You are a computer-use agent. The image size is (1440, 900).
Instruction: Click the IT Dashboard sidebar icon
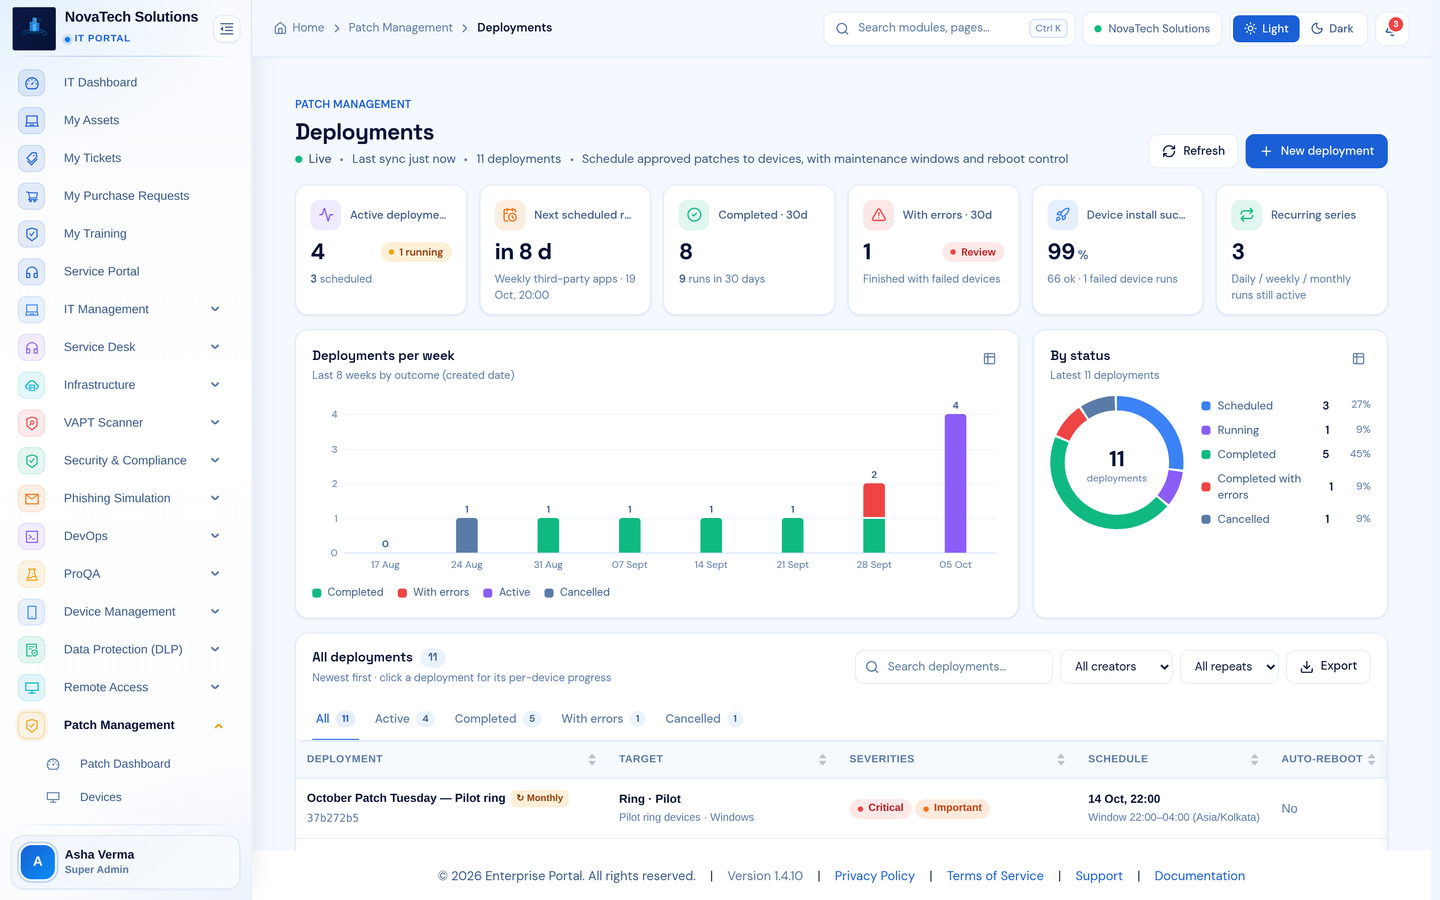(x=32, y=83)
